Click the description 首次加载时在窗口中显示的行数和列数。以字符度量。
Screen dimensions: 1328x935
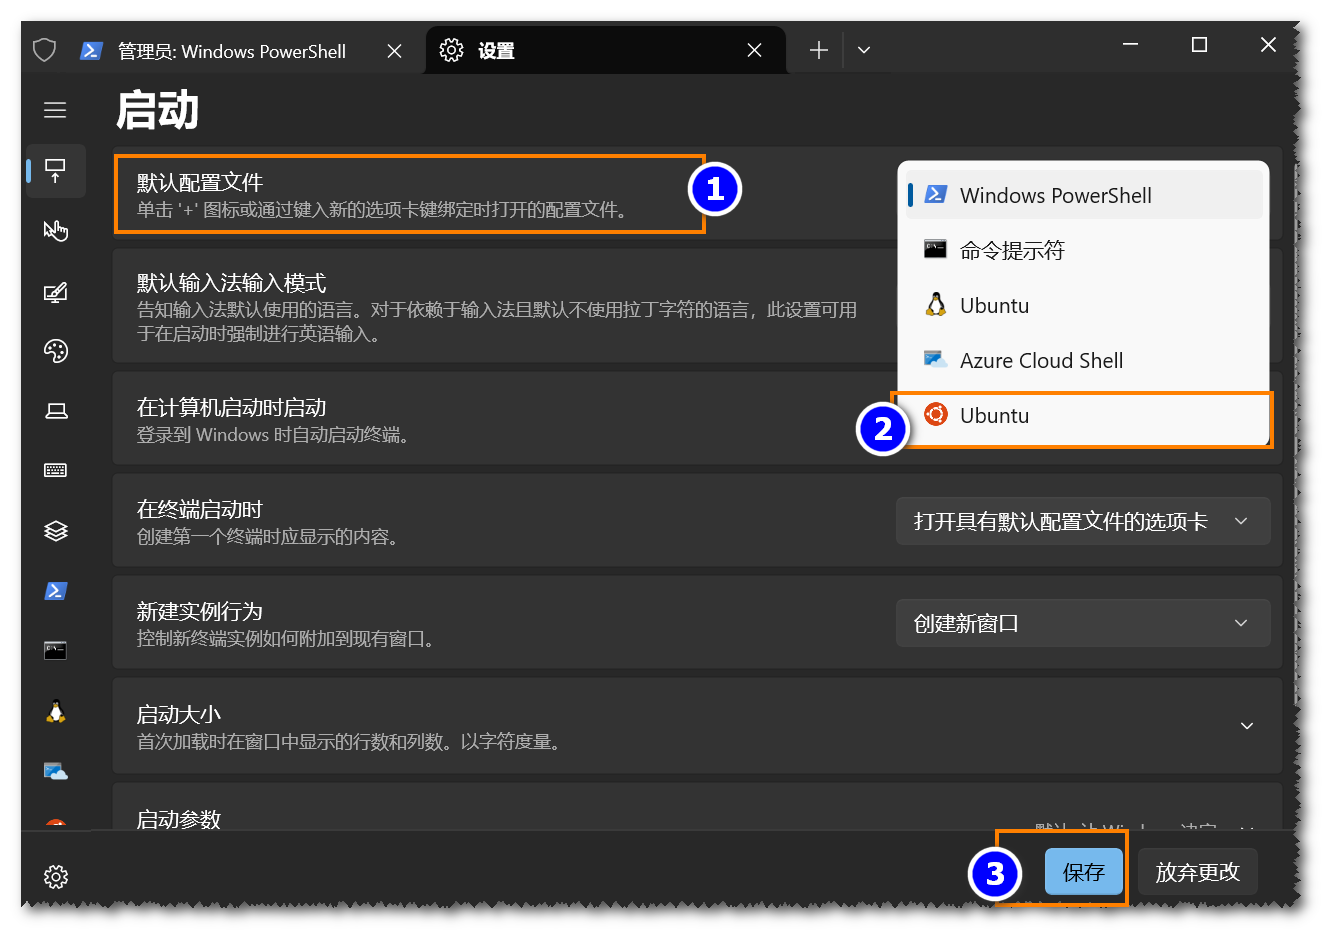pyautogui.click(x=349, y=742)
